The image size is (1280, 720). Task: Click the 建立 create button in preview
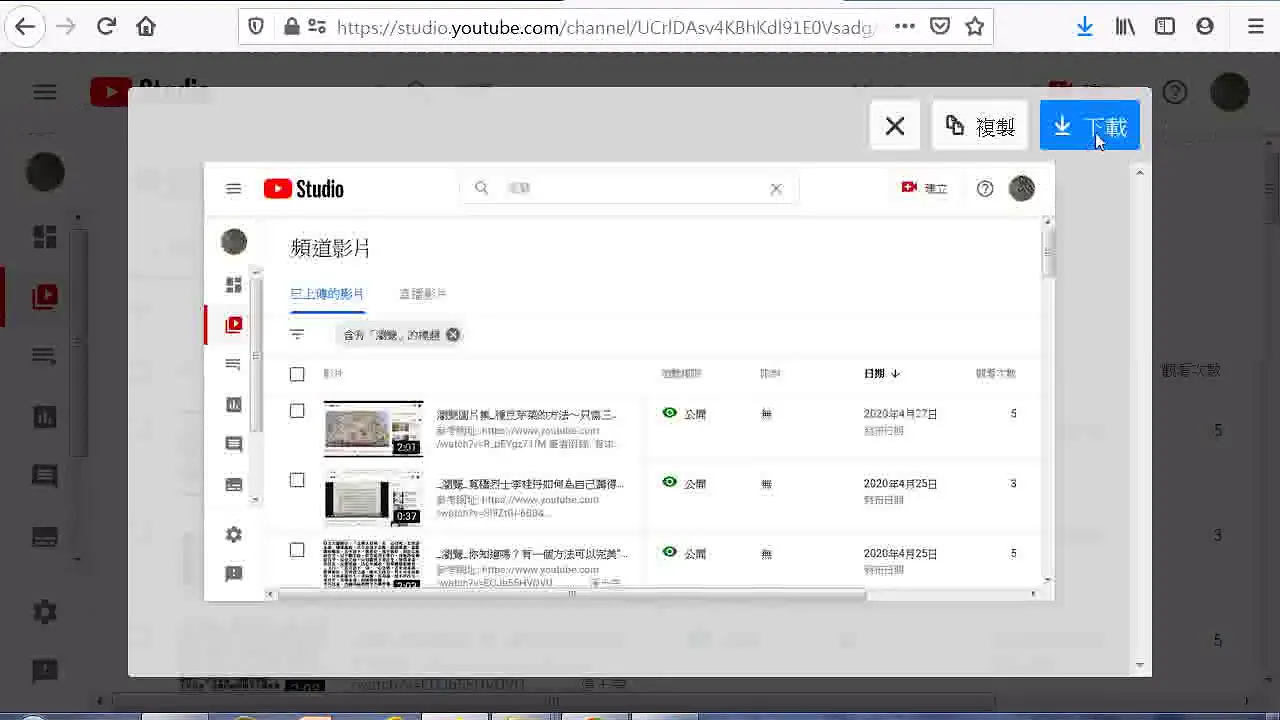pyautogui.click(x=924, y=188)
